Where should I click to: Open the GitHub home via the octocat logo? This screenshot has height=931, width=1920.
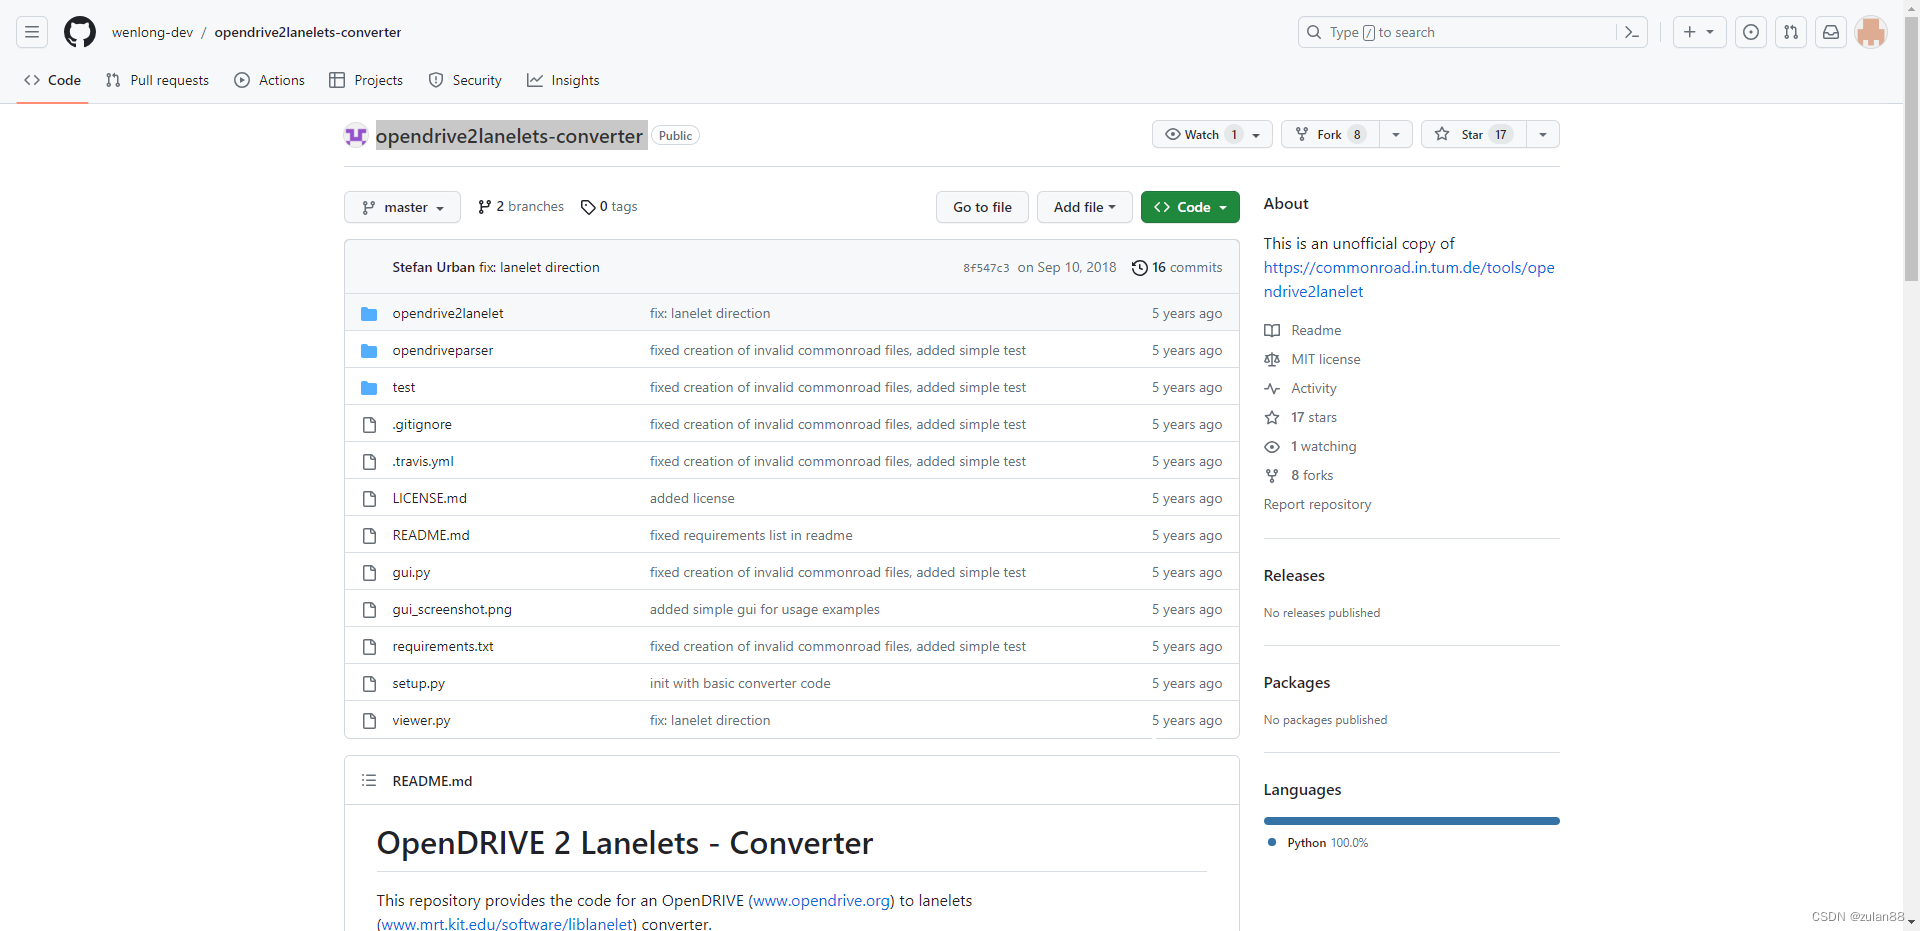(x=80, y=32)
